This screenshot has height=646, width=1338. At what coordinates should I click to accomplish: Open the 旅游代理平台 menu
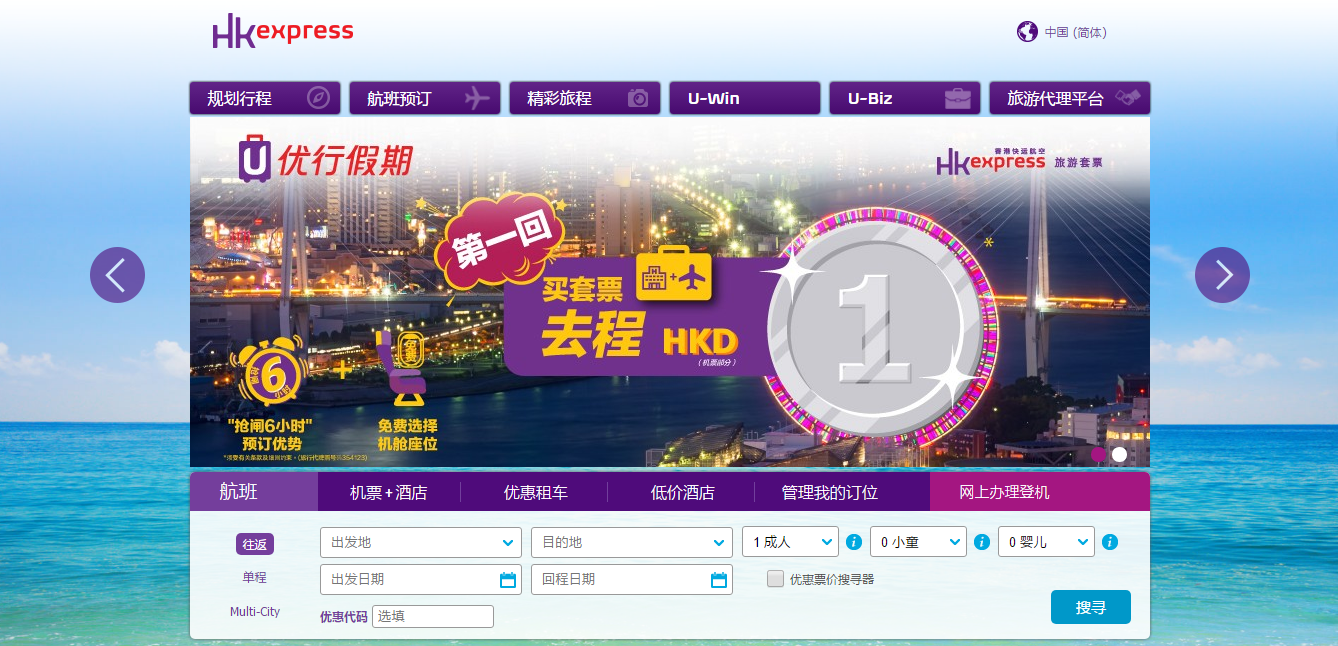pyautogui.click(x=1070, y=98)
